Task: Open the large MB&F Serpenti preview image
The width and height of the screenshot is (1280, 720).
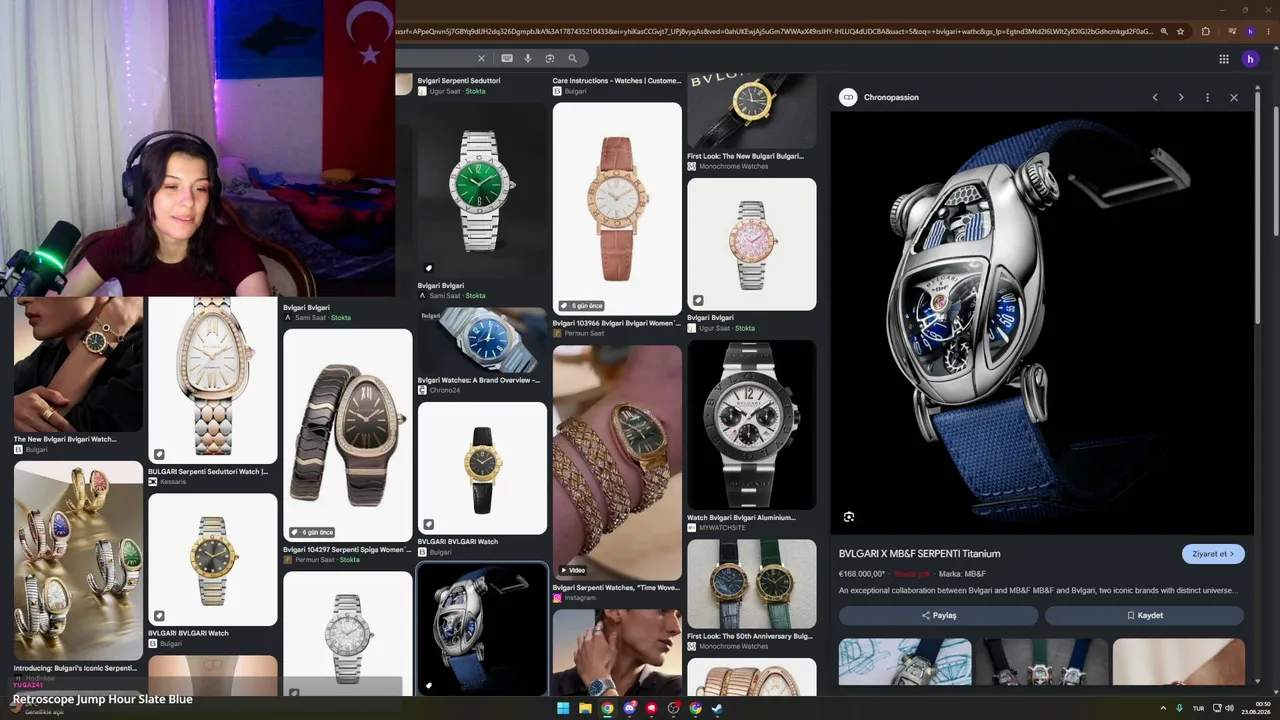Action: 1042,322
